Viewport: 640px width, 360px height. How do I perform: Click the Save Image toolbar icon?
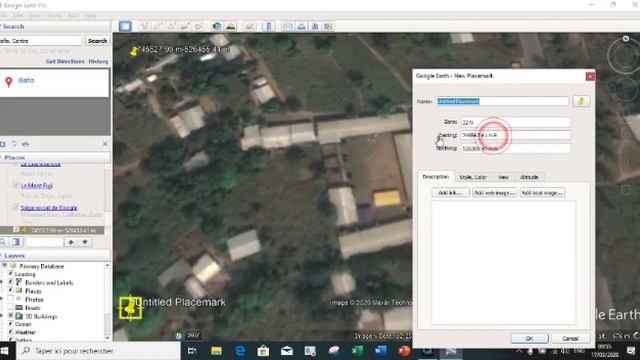[315, 27]
